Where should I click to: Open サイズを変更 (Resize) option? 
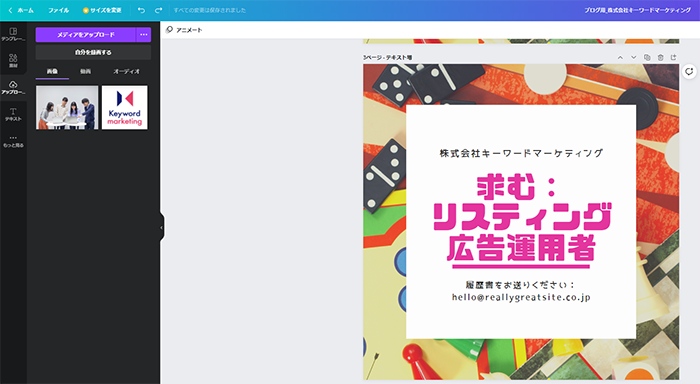click(102, 10)
